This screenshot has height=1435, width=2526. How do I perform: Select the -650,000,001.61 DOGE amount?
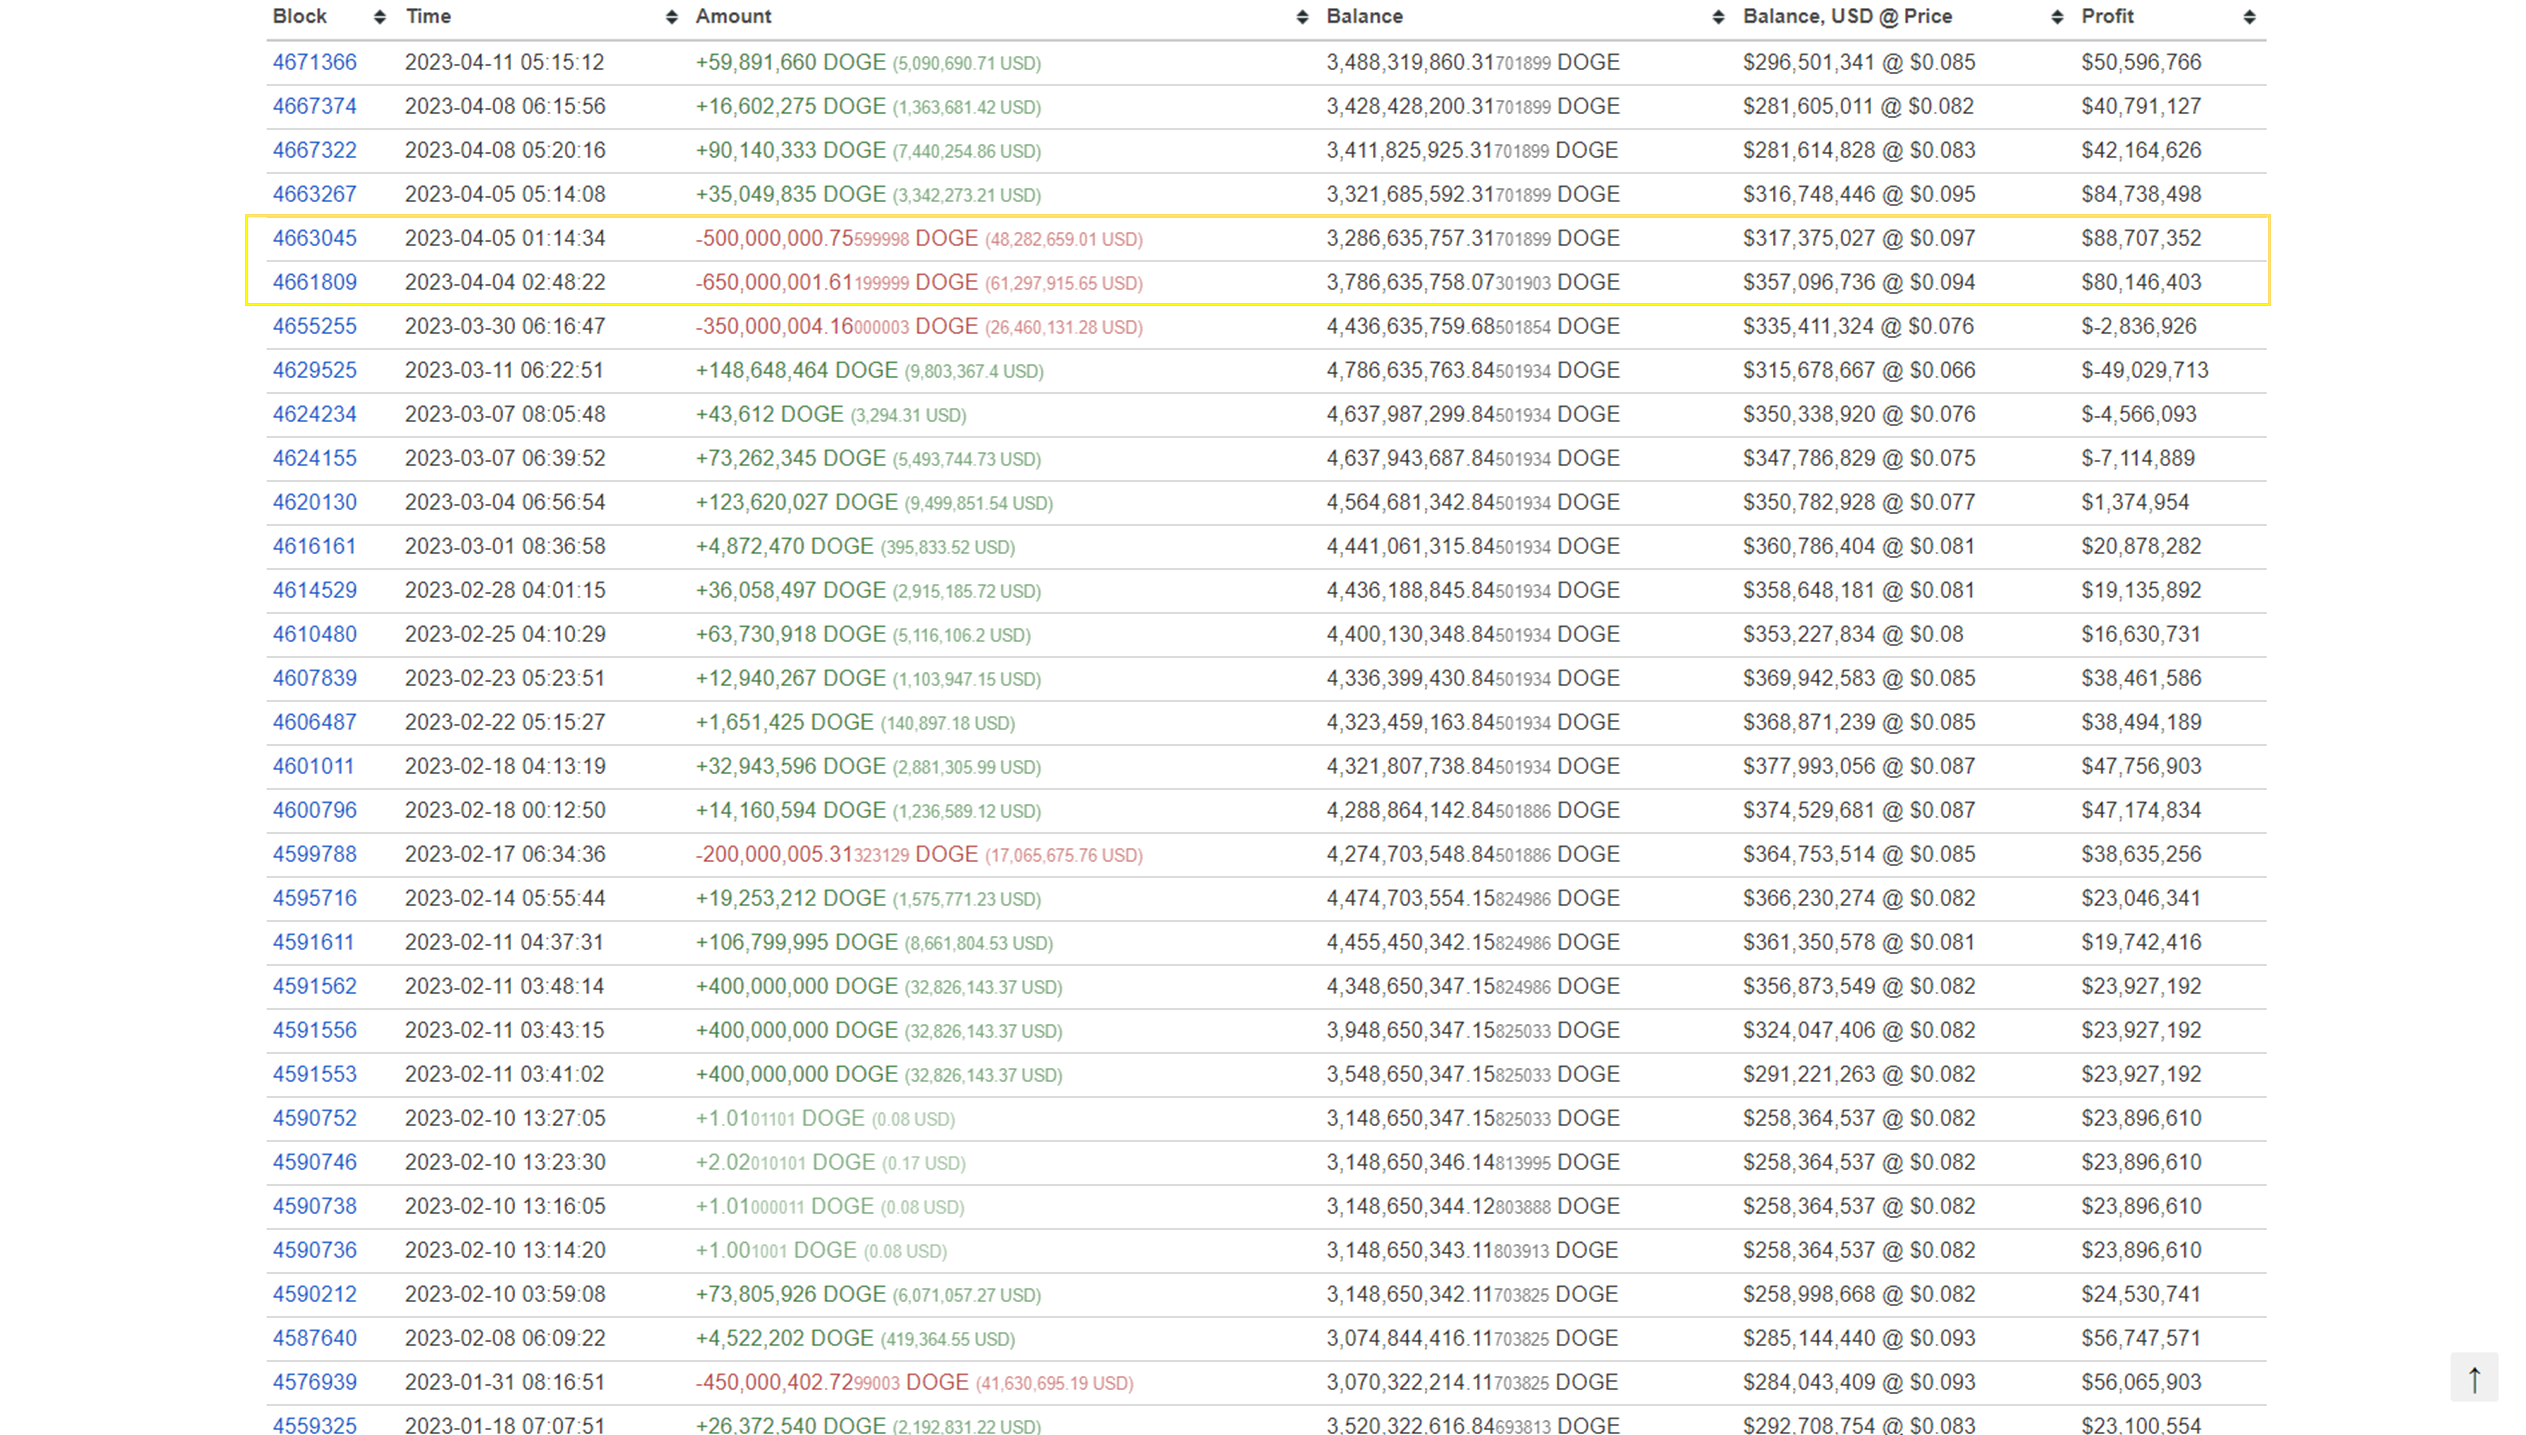[836, 282]
